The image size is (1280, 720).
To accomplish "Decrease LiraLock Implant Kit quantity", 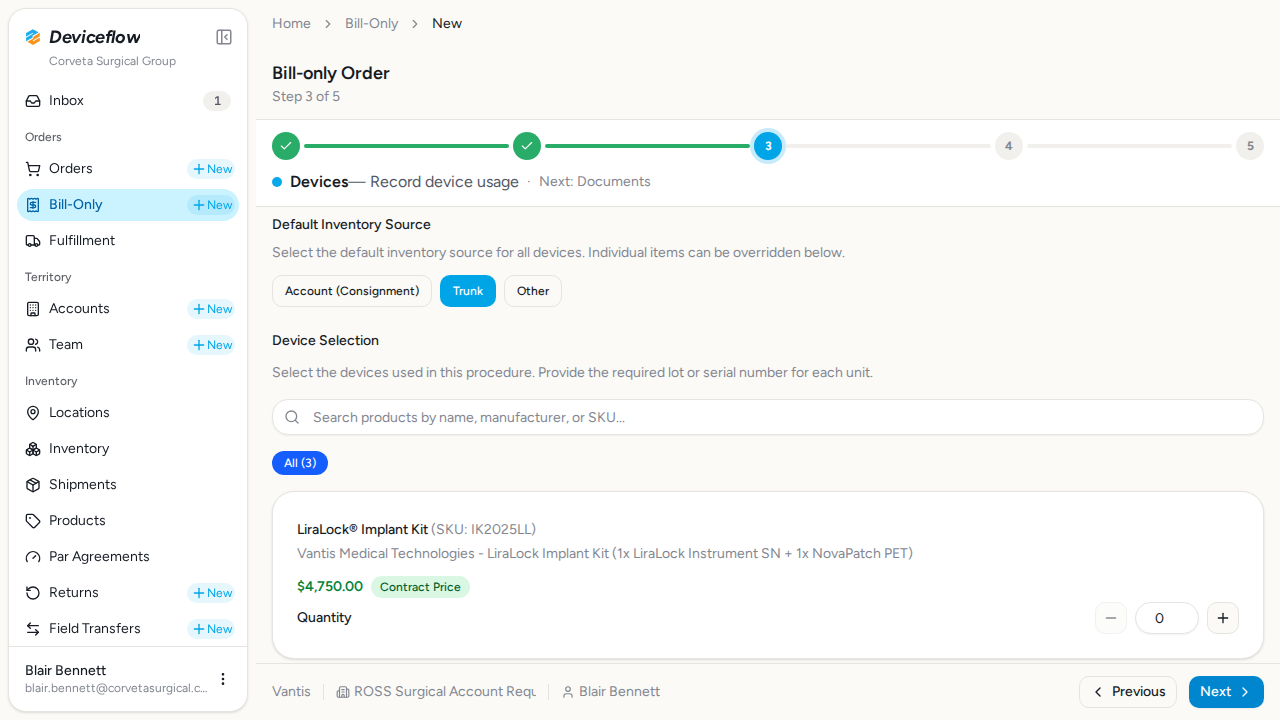I will tap(1111, 618).
